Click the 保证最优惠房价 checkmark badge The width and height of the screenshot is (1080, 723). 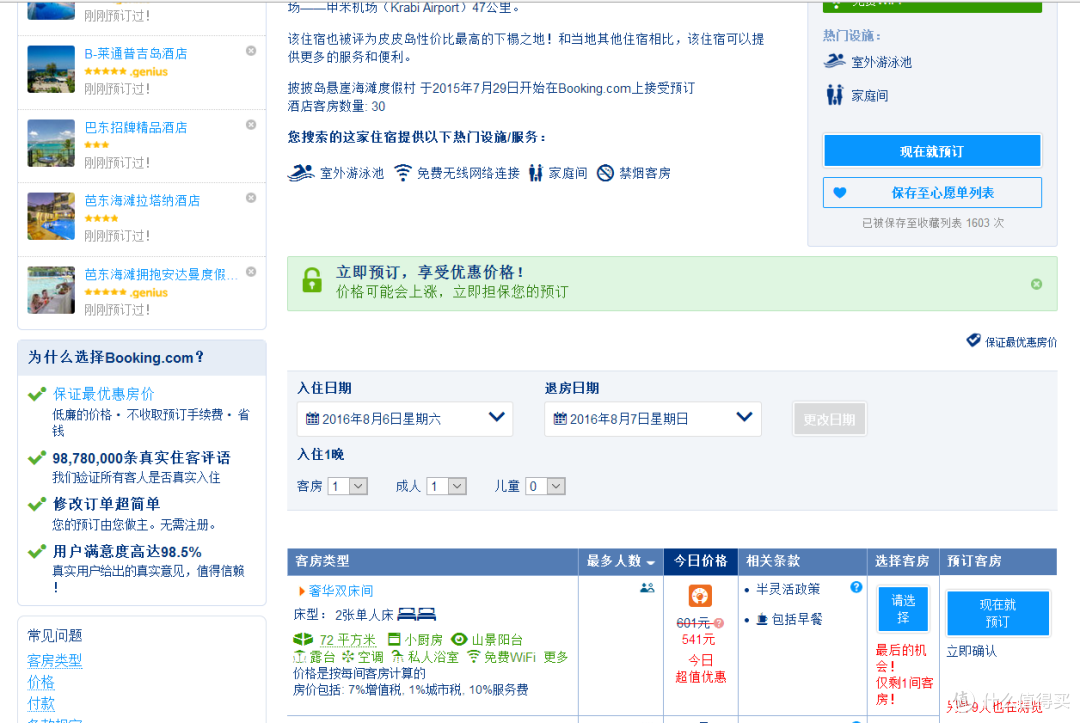pos(973,340)
